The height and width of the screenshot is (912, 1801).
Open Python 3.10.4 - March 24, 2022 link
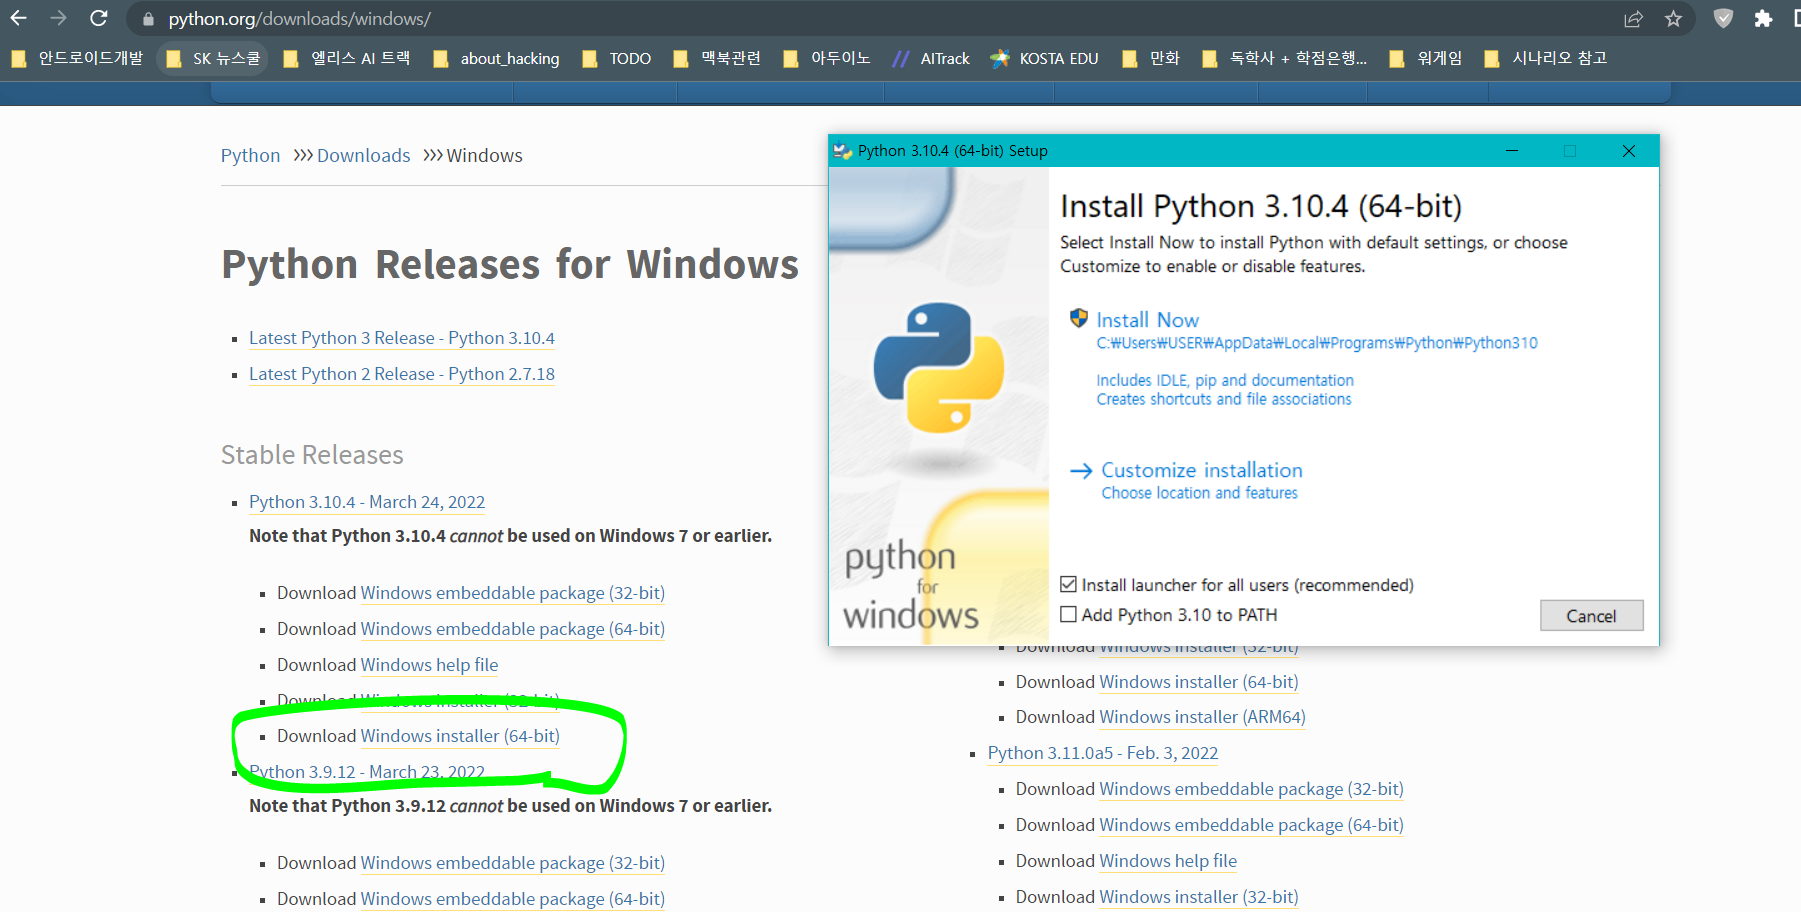[x=367, y=502]
